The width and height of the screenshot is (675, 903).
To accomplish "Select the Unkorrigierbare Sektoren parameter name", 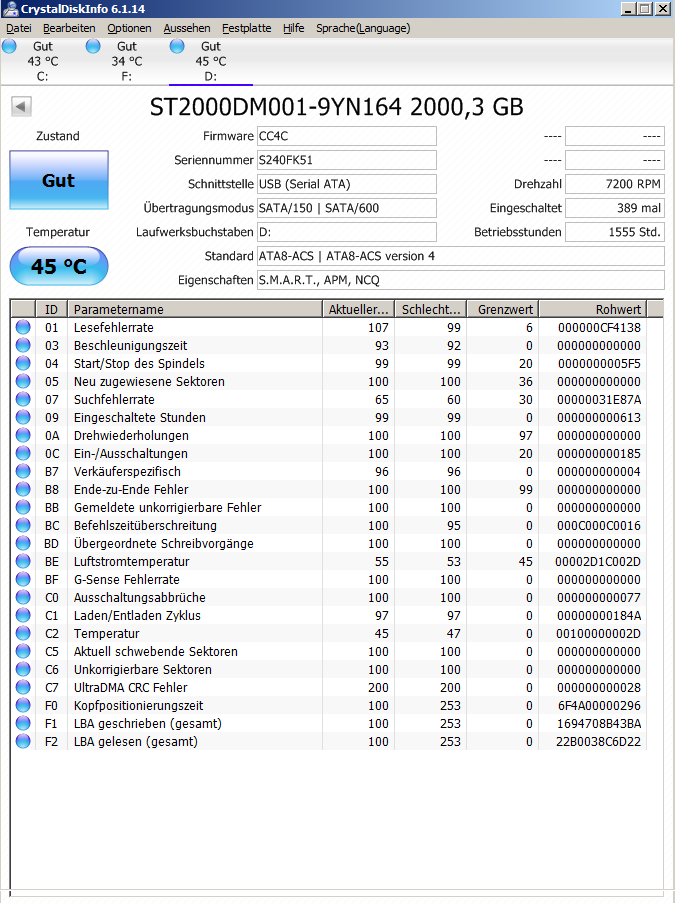I will pyautogui.click(x=142, y=669).
